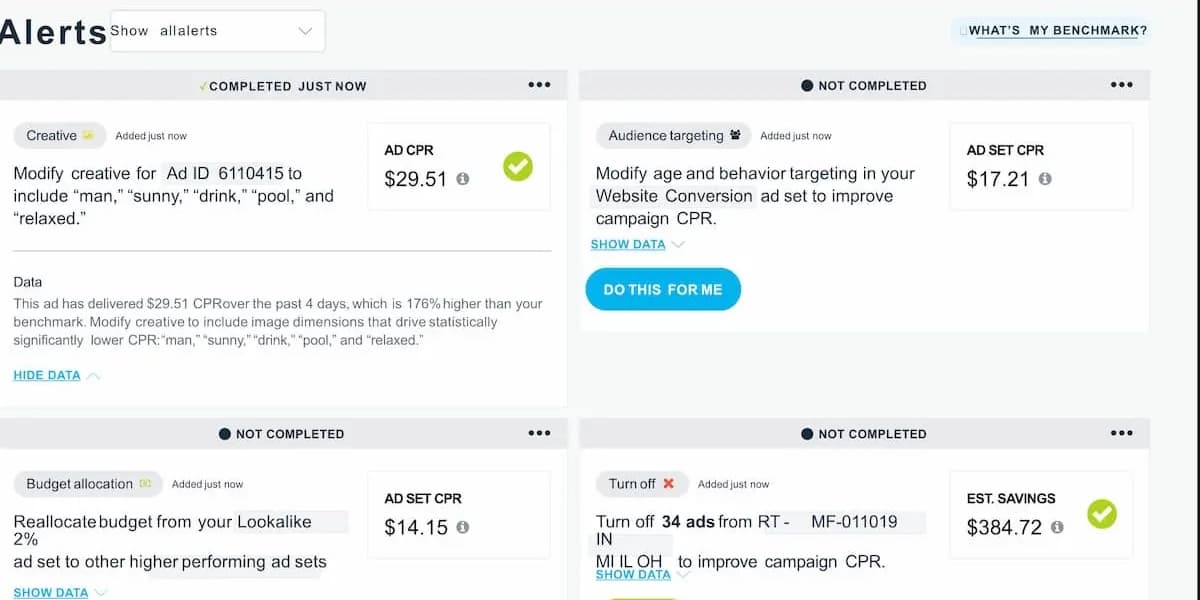Toggle NOT COMPLETED status on Audience targeting card
The image size is (1200, 600).
864,86
